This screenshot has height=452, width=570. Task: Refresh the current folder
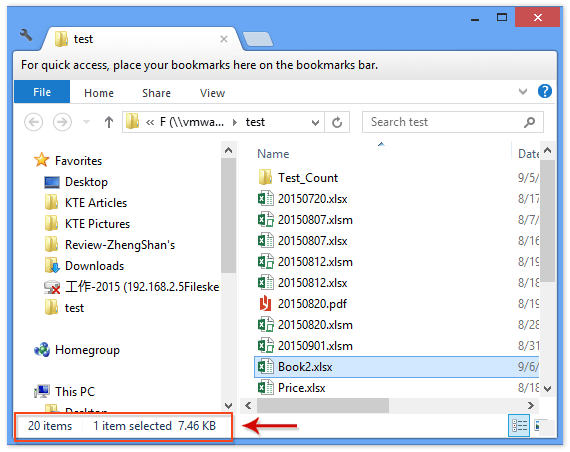click(x=337, y=122)
